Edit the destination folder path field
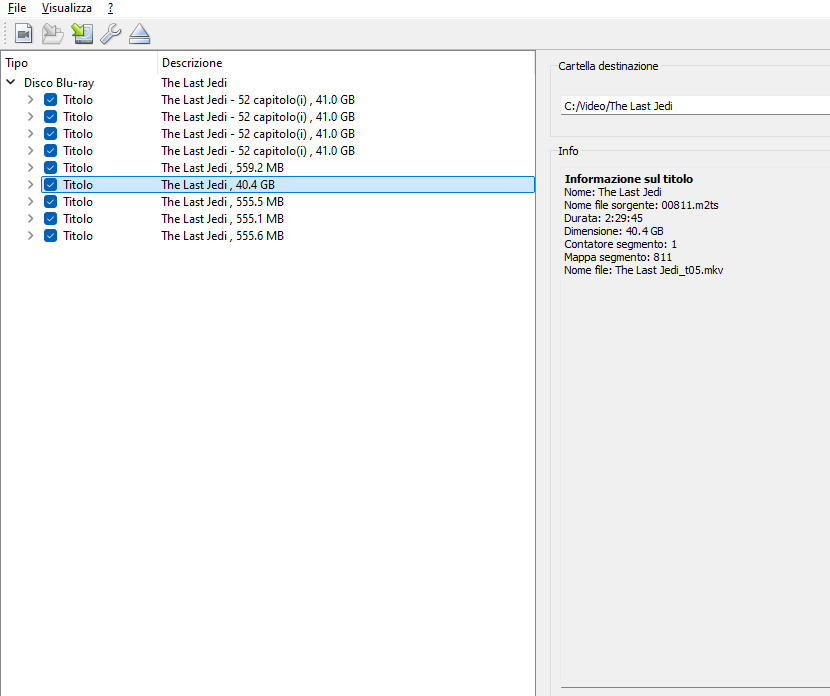 point(694,106)
